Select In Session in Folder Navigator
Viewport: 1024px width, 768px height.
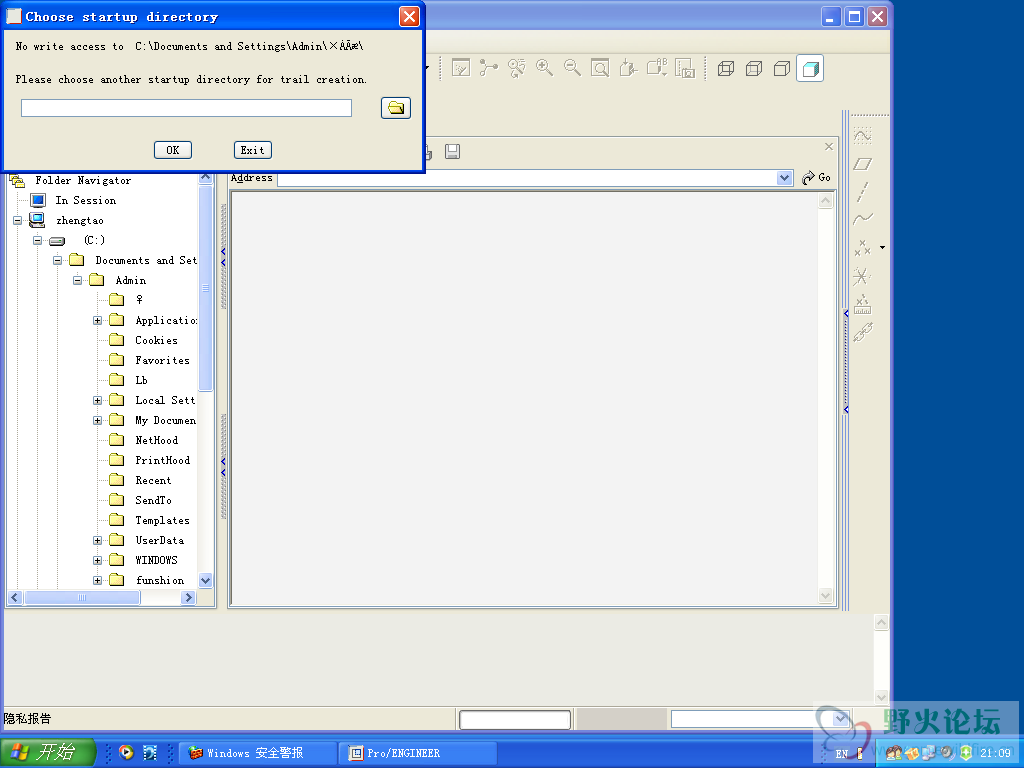coord(86,200)
